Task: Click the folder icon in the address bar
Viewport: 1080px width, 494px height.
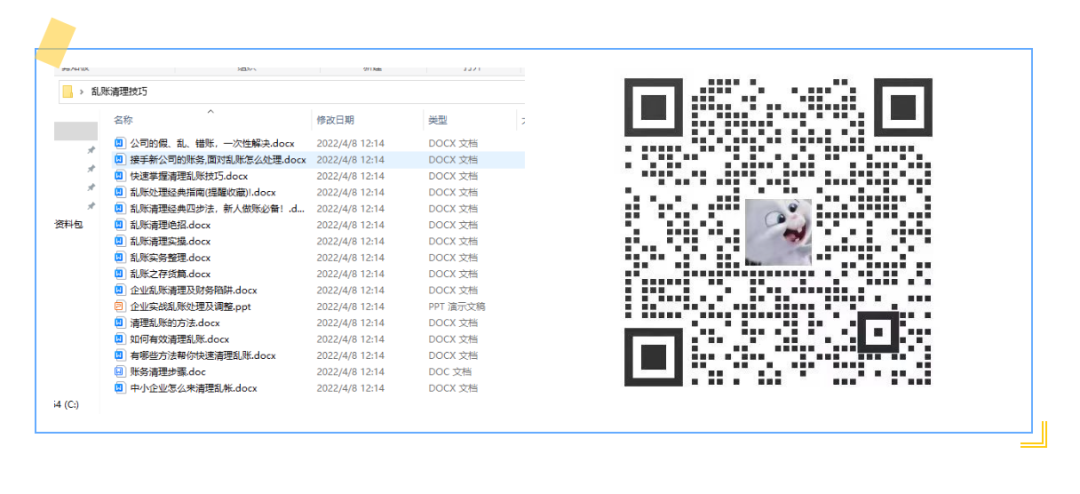Action: (67, 92)
